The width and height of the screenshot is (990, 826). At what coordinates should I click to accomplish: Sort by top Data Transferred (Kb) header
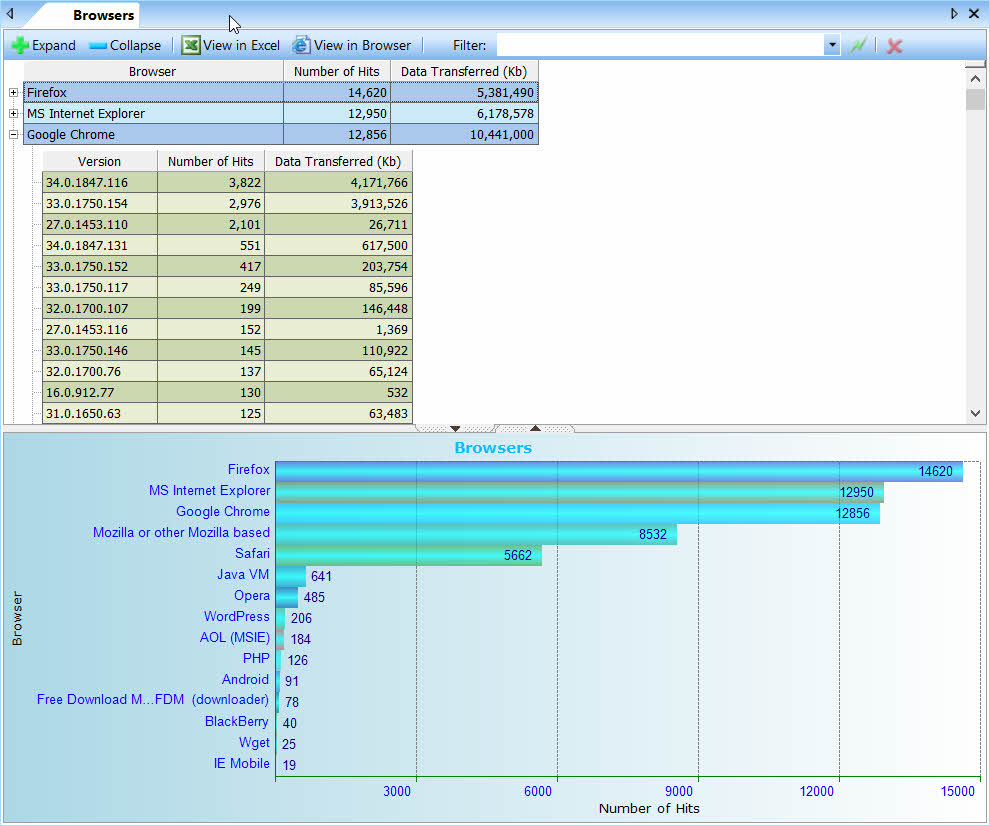464,71
